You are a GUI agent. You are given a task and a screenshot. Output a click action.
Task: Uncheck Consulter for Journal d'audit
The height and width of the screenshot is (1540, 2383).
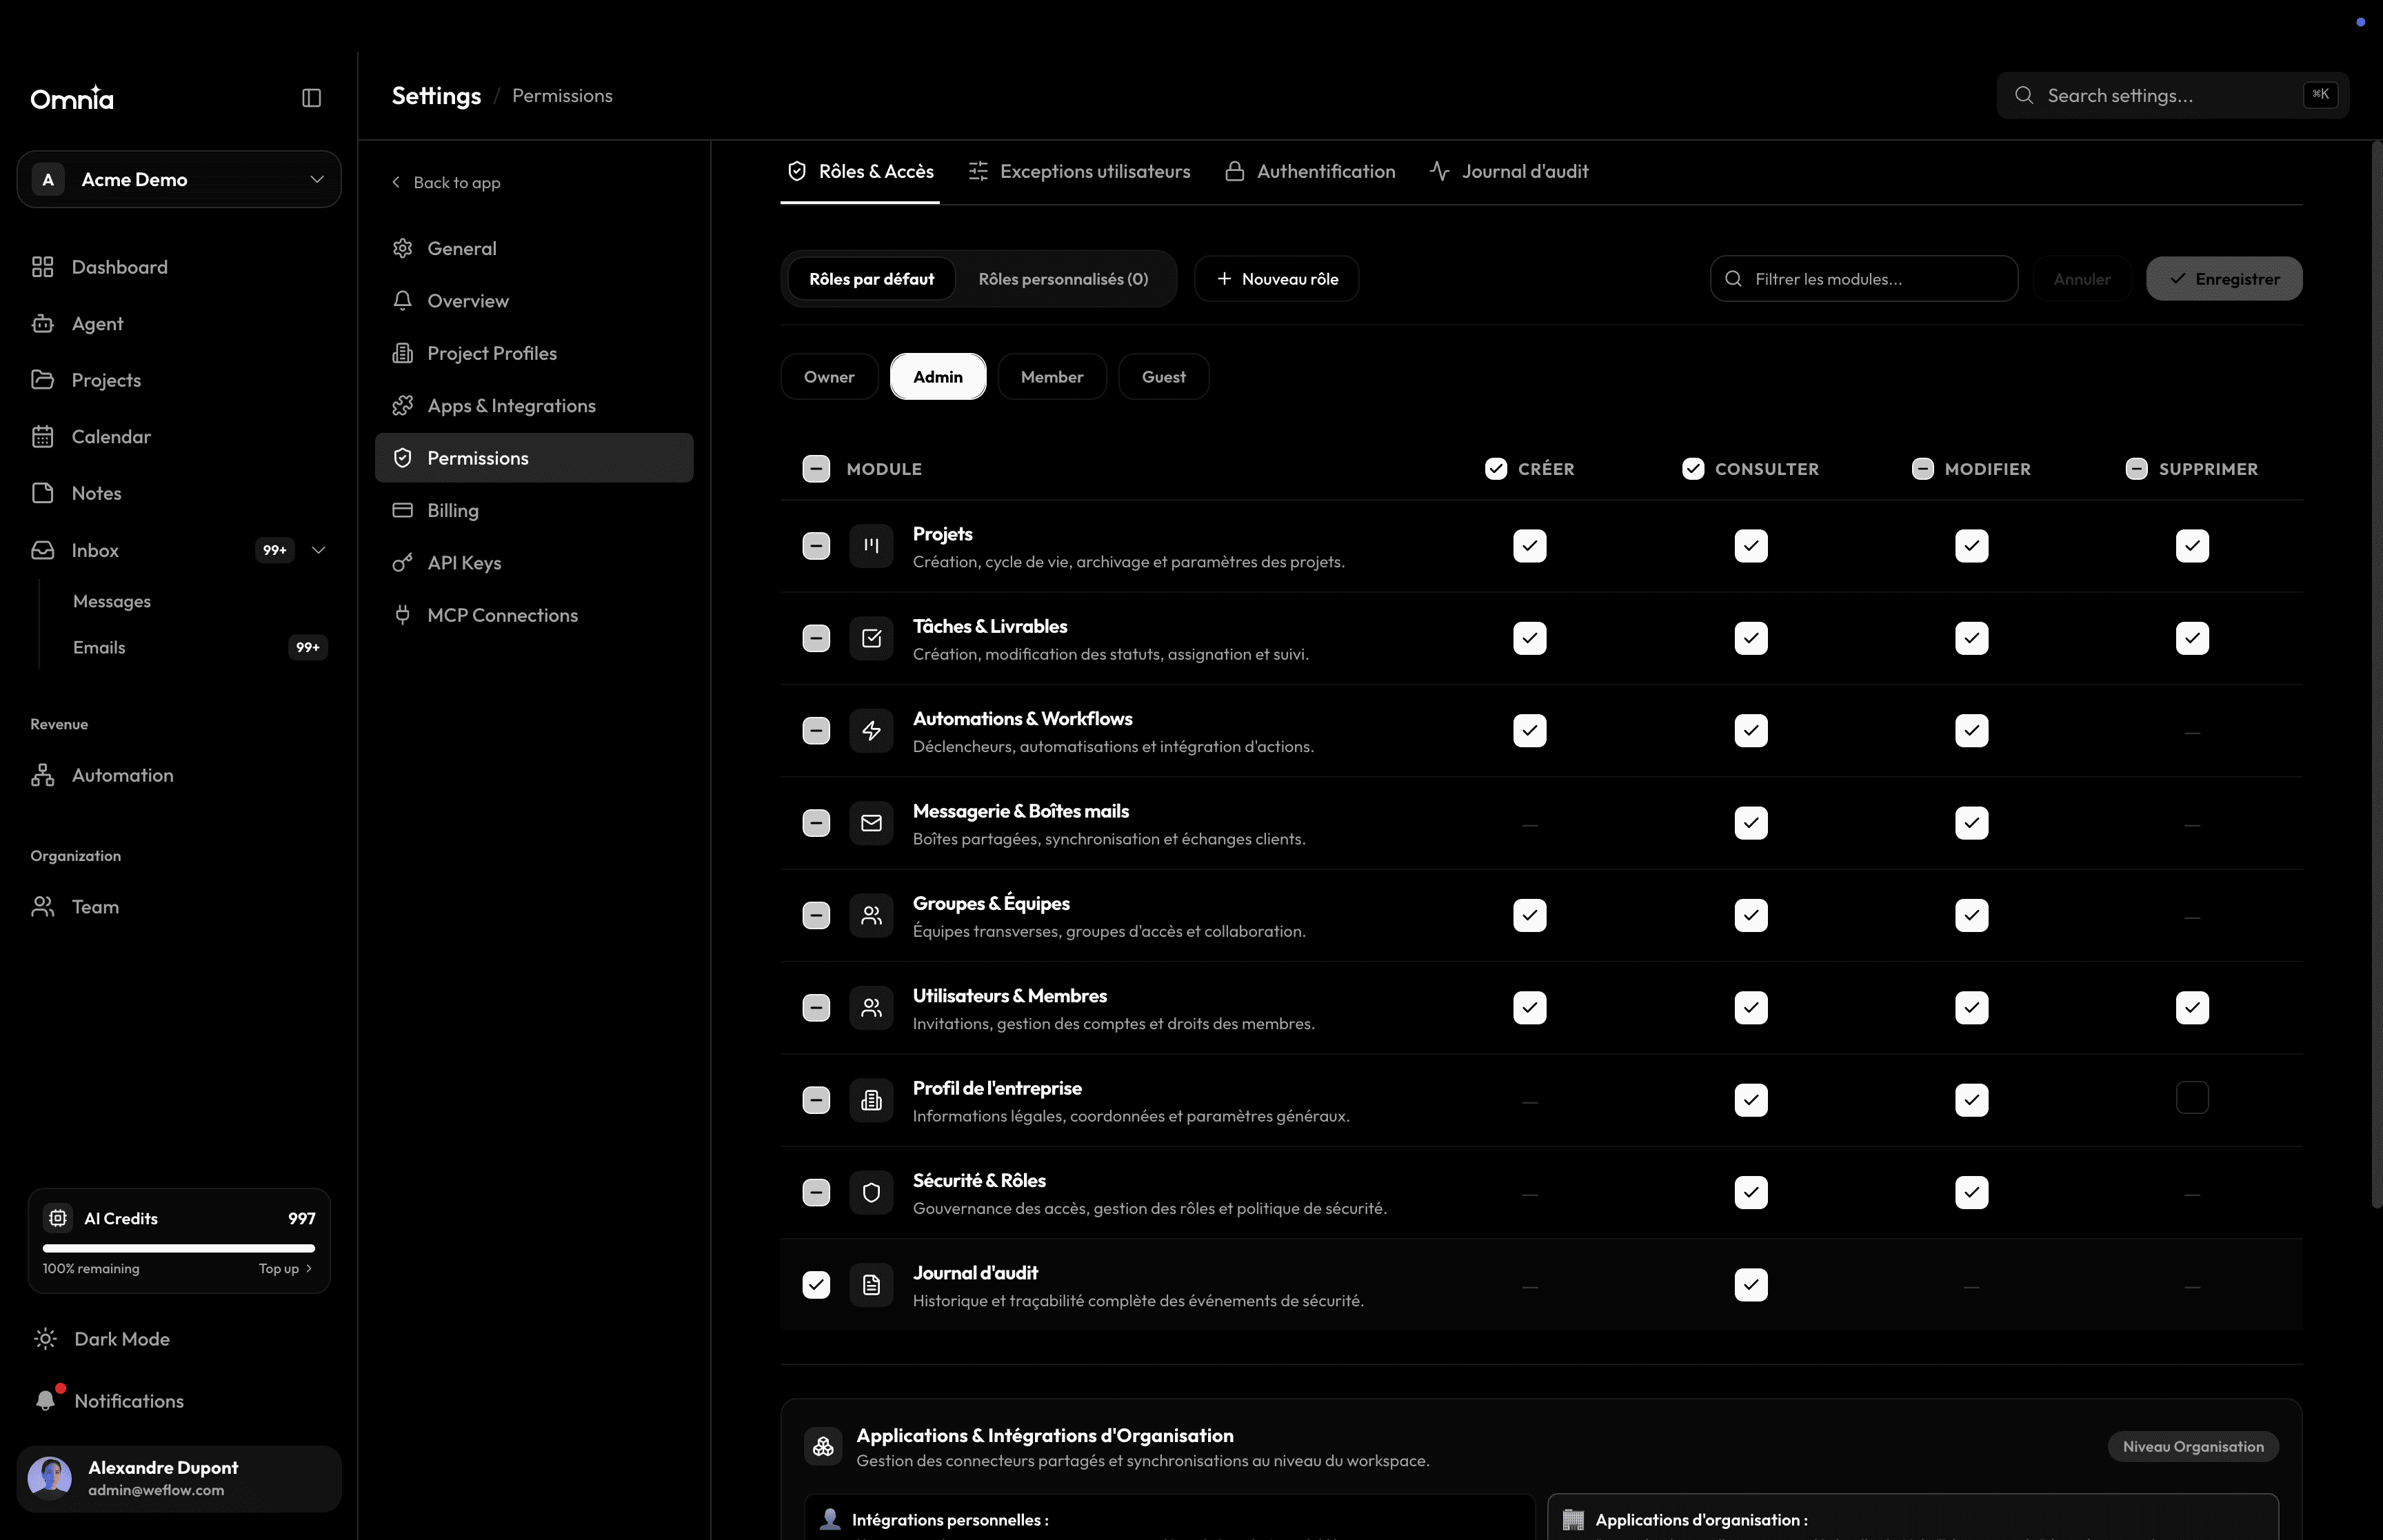click(x=1751, y=1285)
